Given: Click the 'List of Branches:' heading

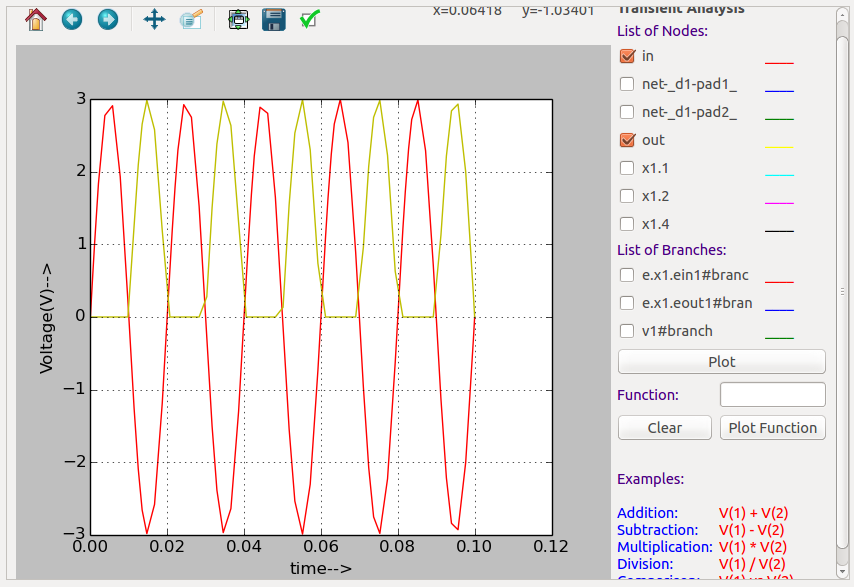Looking at the screenshot, I should [672, 250].
